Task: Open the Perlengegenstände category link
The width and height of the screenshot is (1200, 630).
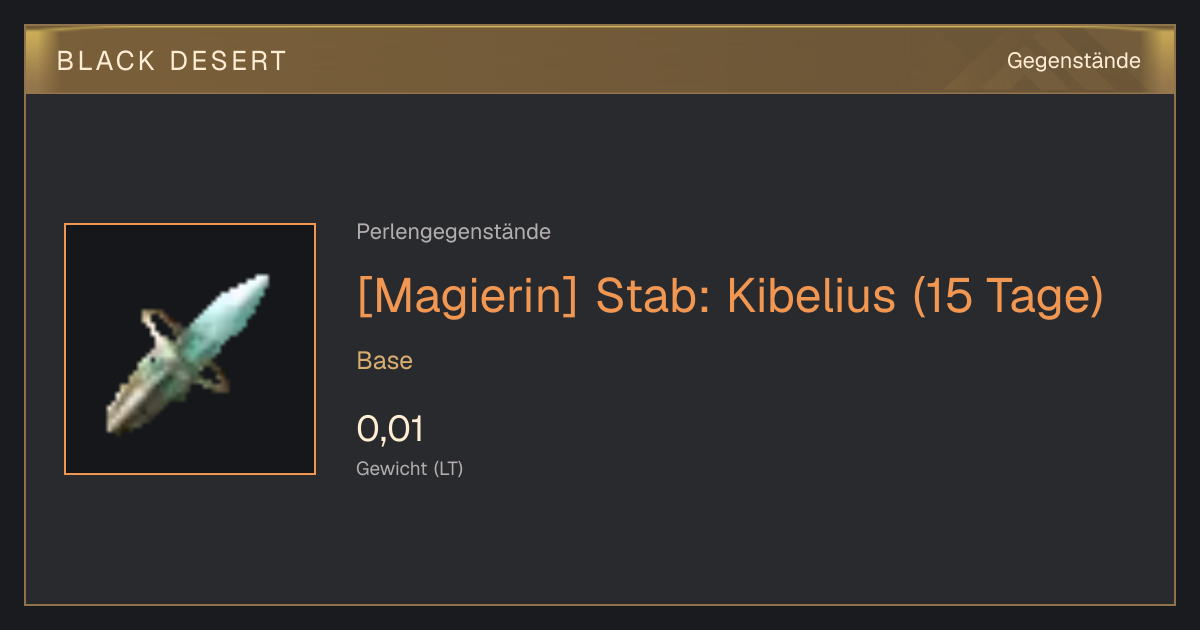Action: pyautogui.click(x=453, y=232)
